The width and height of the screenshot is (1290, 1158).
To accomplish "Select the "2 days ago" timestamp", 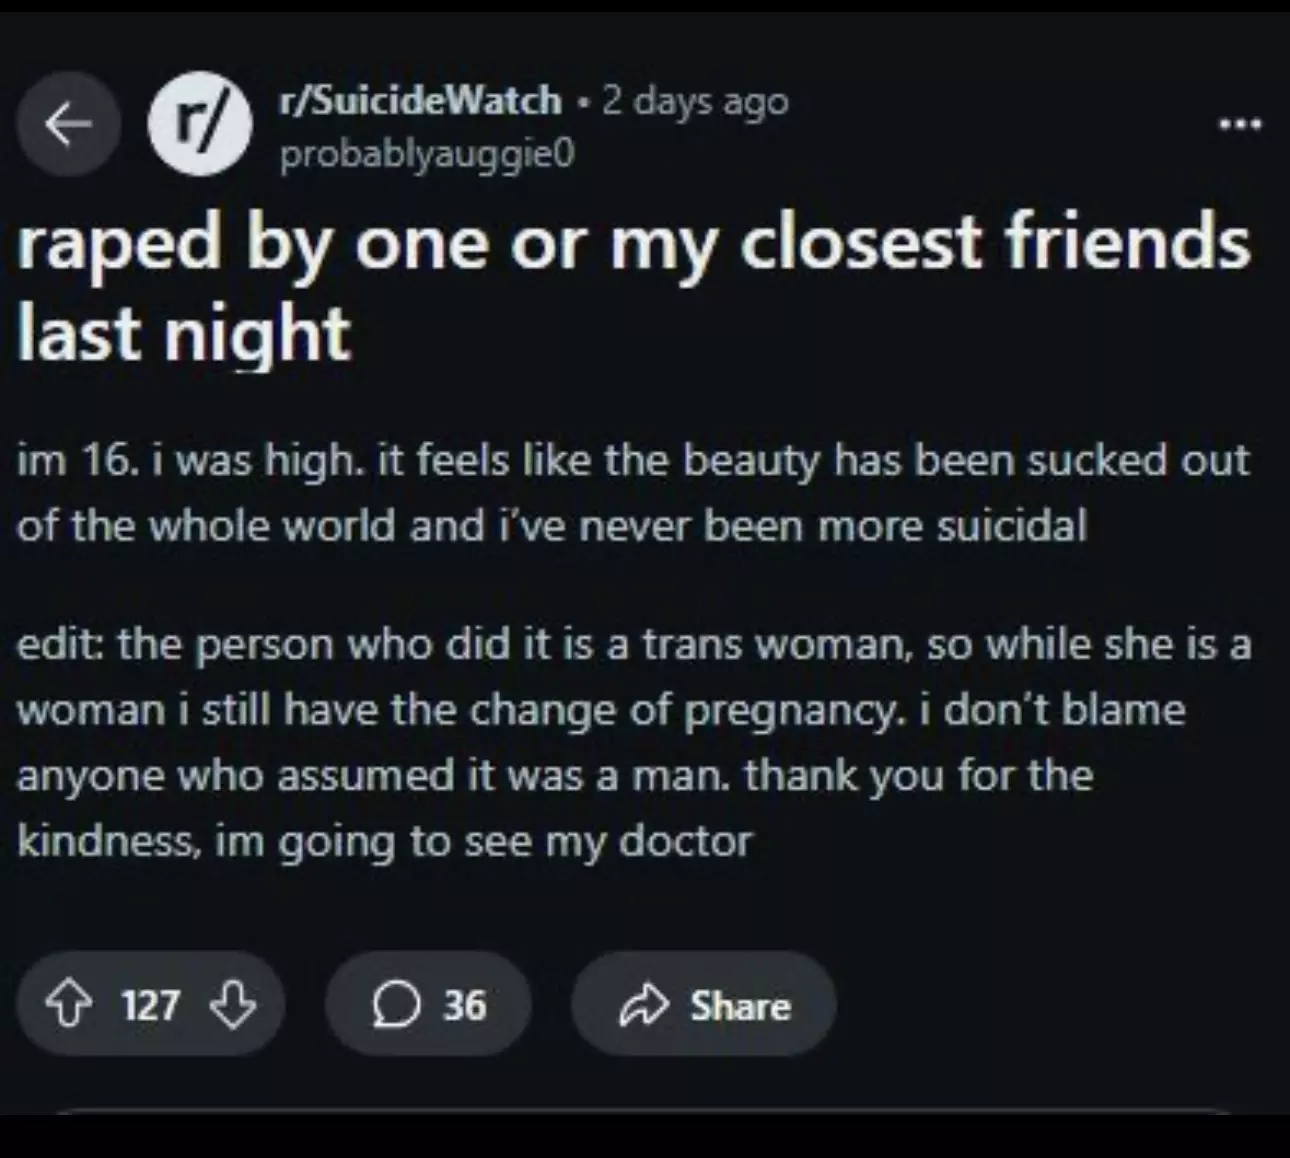I will click(x=695, y=101).
